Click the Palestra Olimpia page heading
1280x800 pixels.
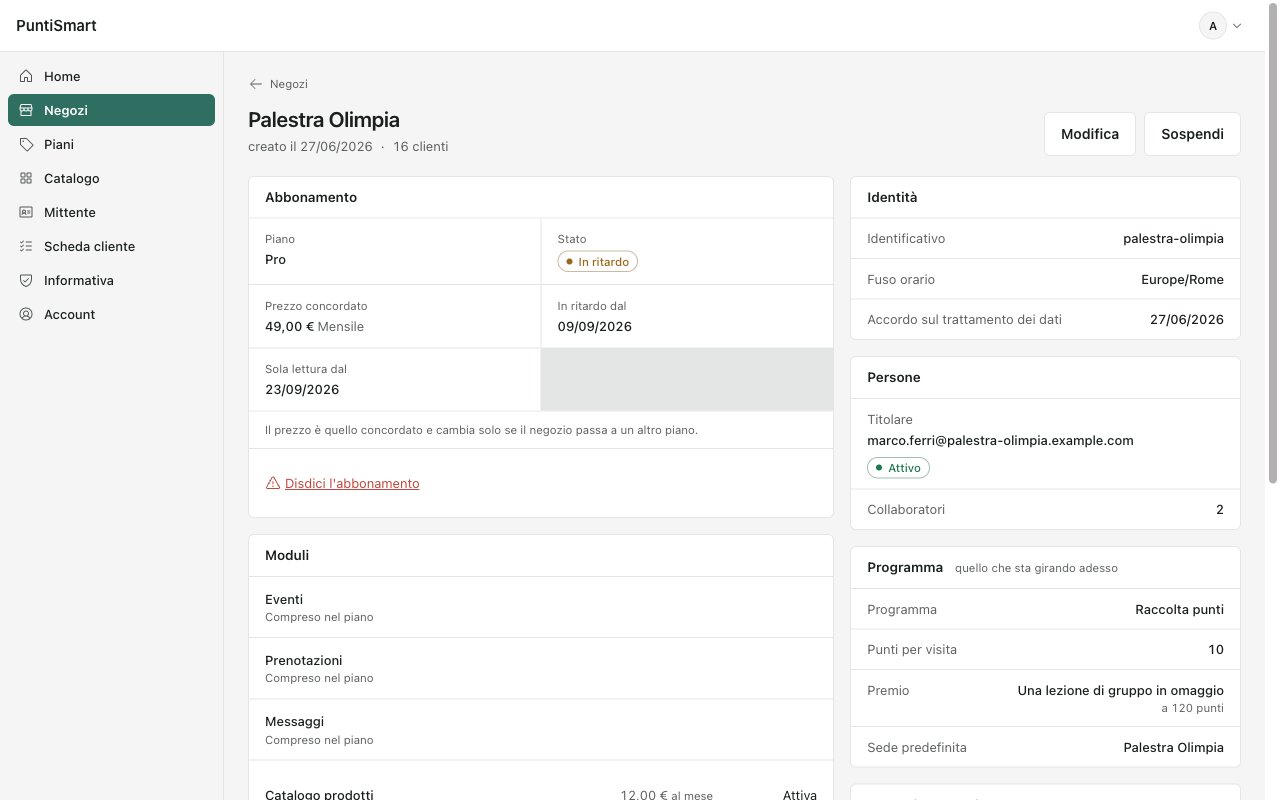coord(324,120)
